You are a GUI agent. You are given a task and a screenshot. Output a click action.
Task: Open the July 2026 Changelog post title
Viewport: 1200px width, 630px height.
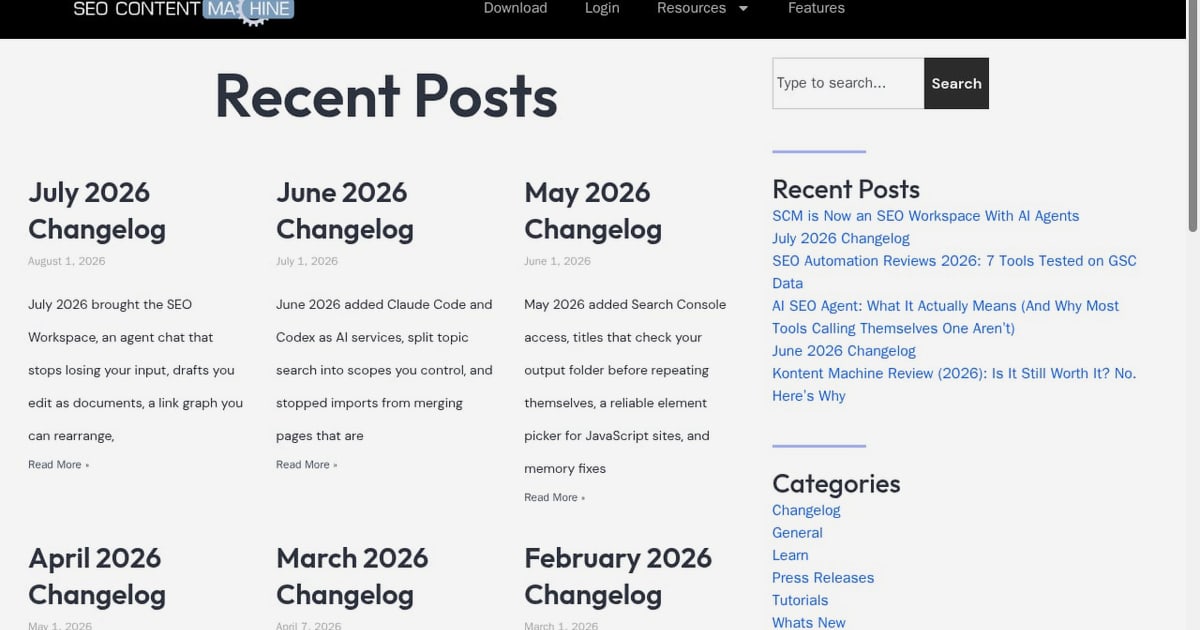pyautogui.click(x=97, y=210)
